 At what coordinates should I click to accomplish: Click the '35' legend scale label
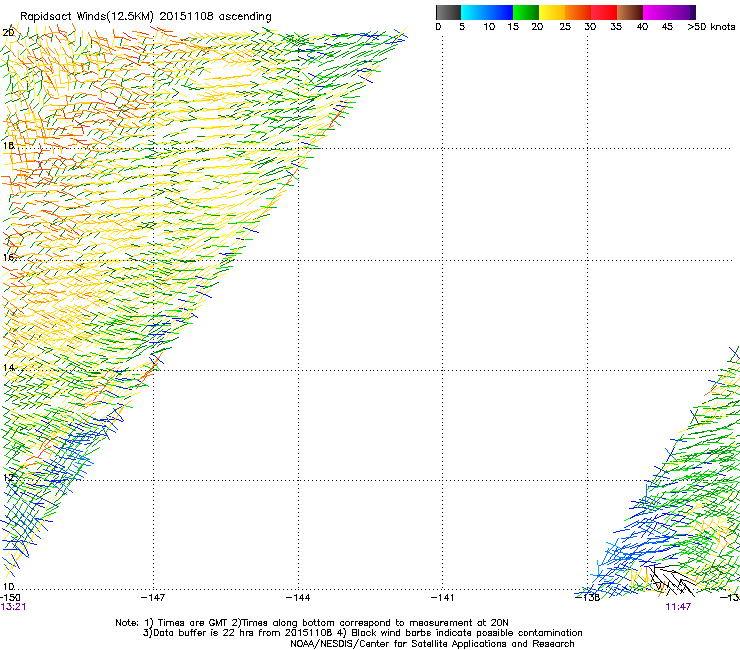(616, 27)
